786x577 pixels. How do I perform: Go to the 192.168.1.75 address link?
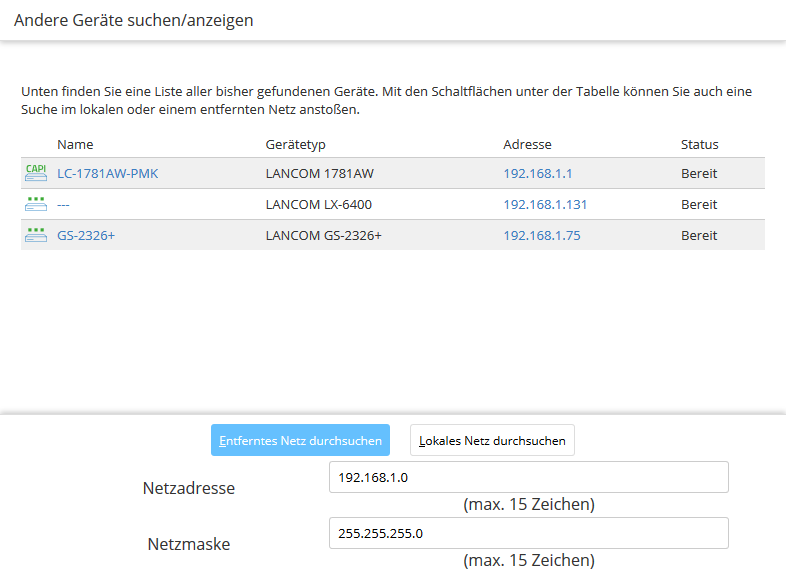pos(541,235)
